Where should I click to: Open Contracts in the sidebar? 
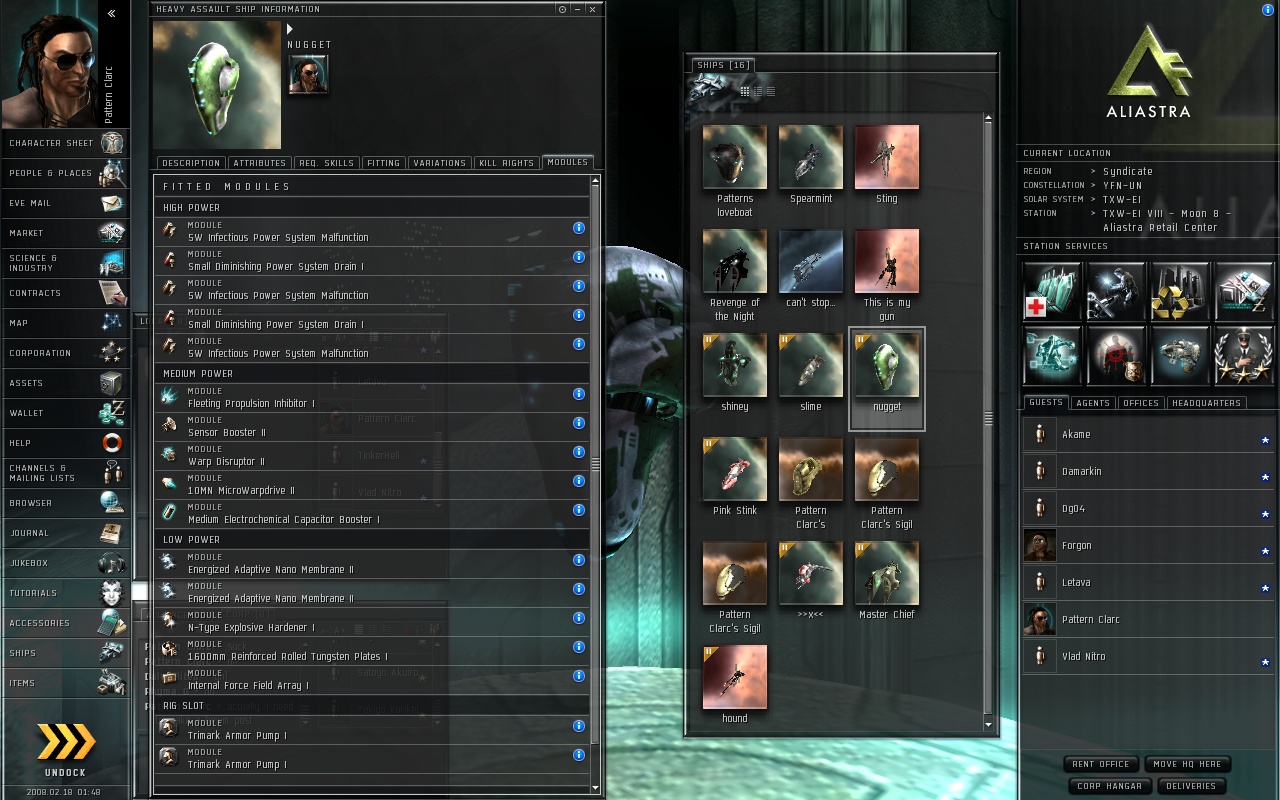65,293
